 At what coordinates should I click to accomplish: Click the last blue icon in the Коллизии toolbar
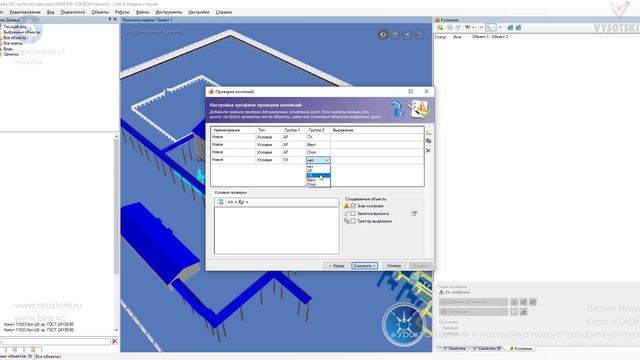coord(518,27)
